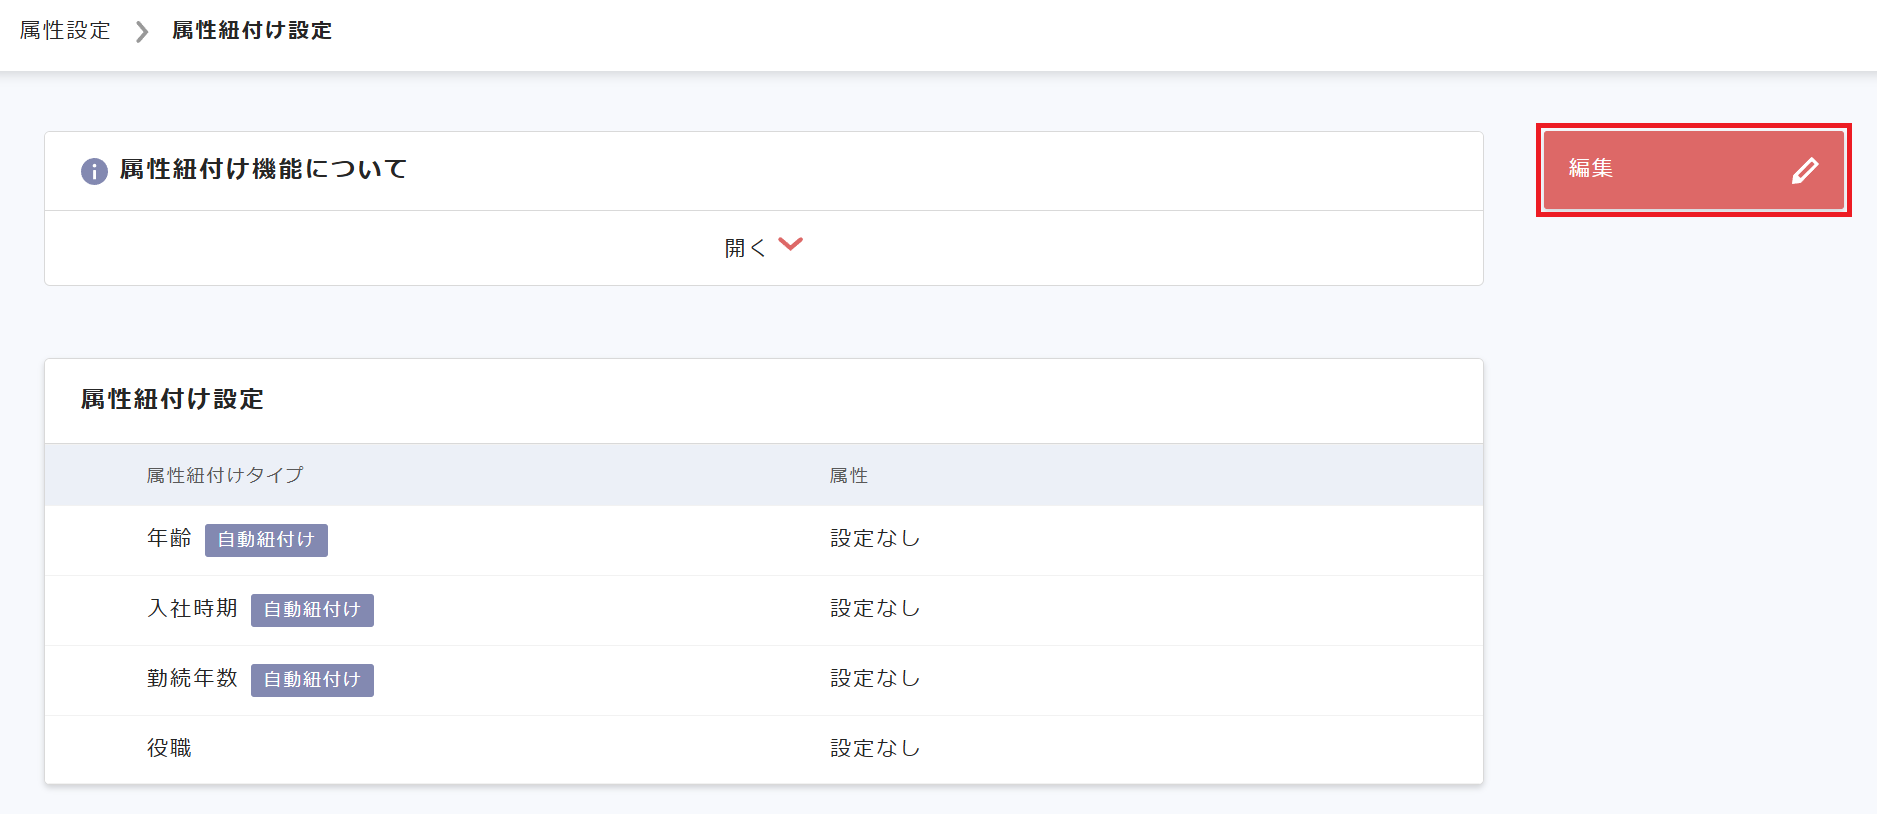Toggle the 自動紐付け badge for 入社時期
The height and width of the screenshot is (814, 1877).
(312, 610)
